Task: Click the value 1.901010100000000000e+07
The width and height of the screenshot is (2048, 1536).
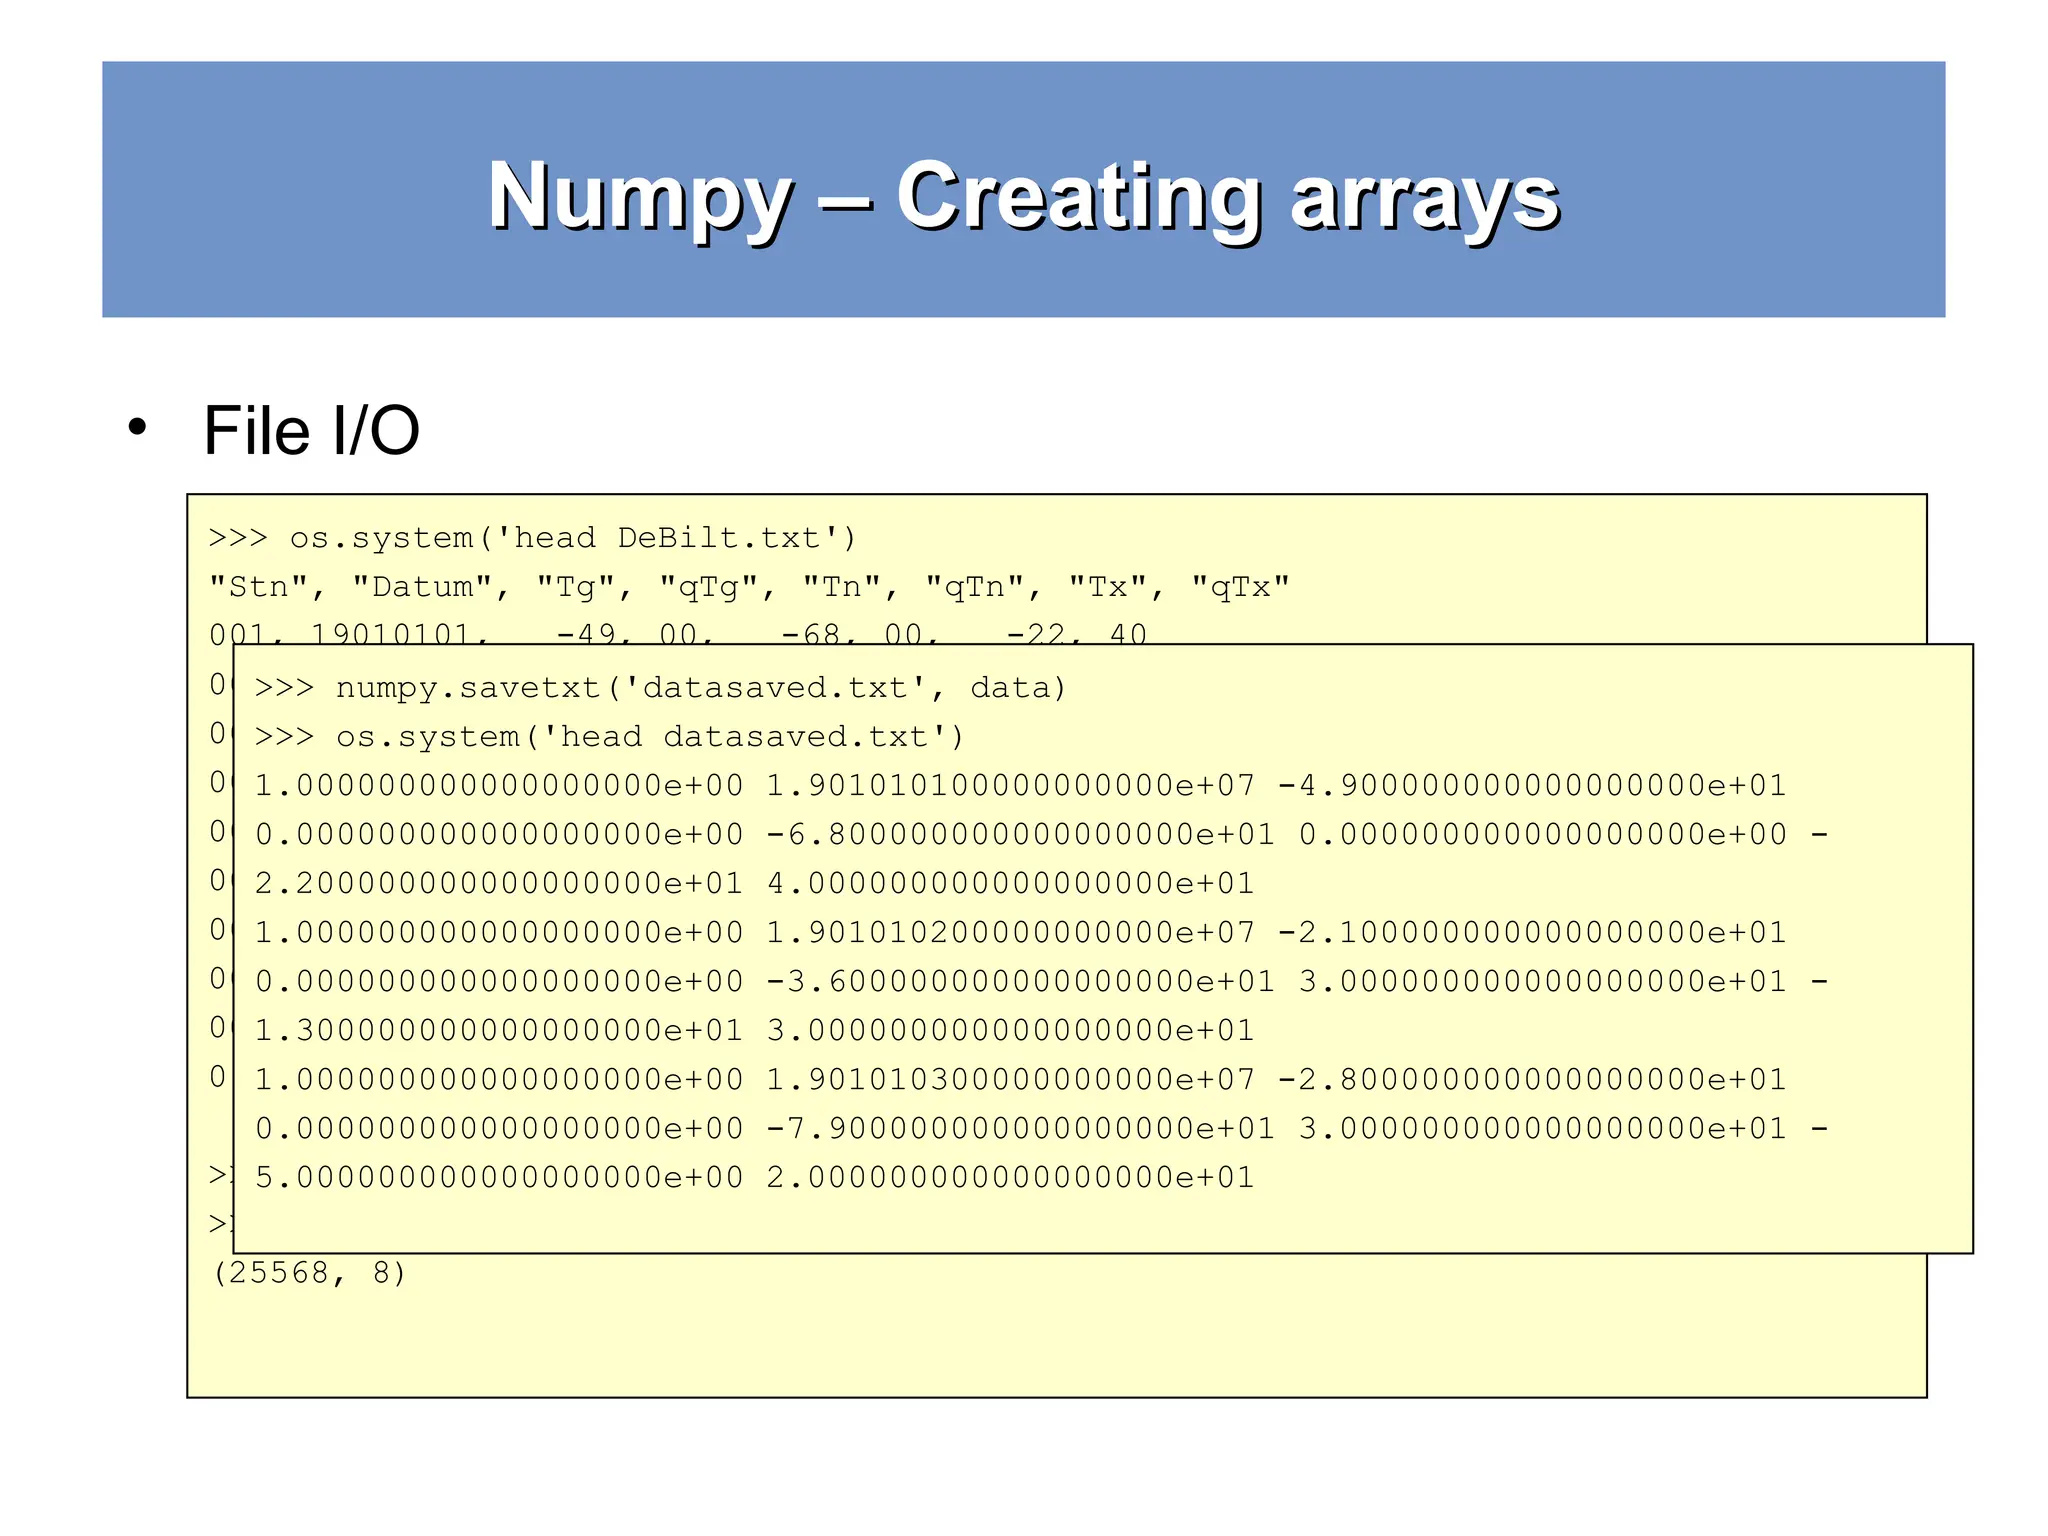Action: pyautogui.click(x=1010, y=786)
